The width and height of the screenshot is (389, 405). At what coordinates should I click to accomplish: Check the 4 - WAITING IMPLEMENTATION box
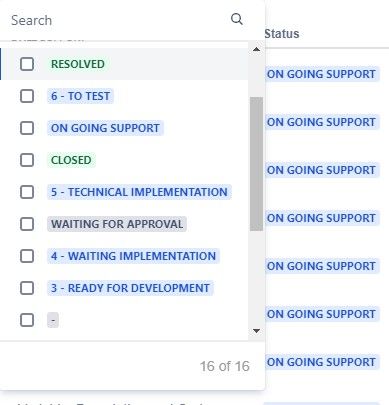27,256
